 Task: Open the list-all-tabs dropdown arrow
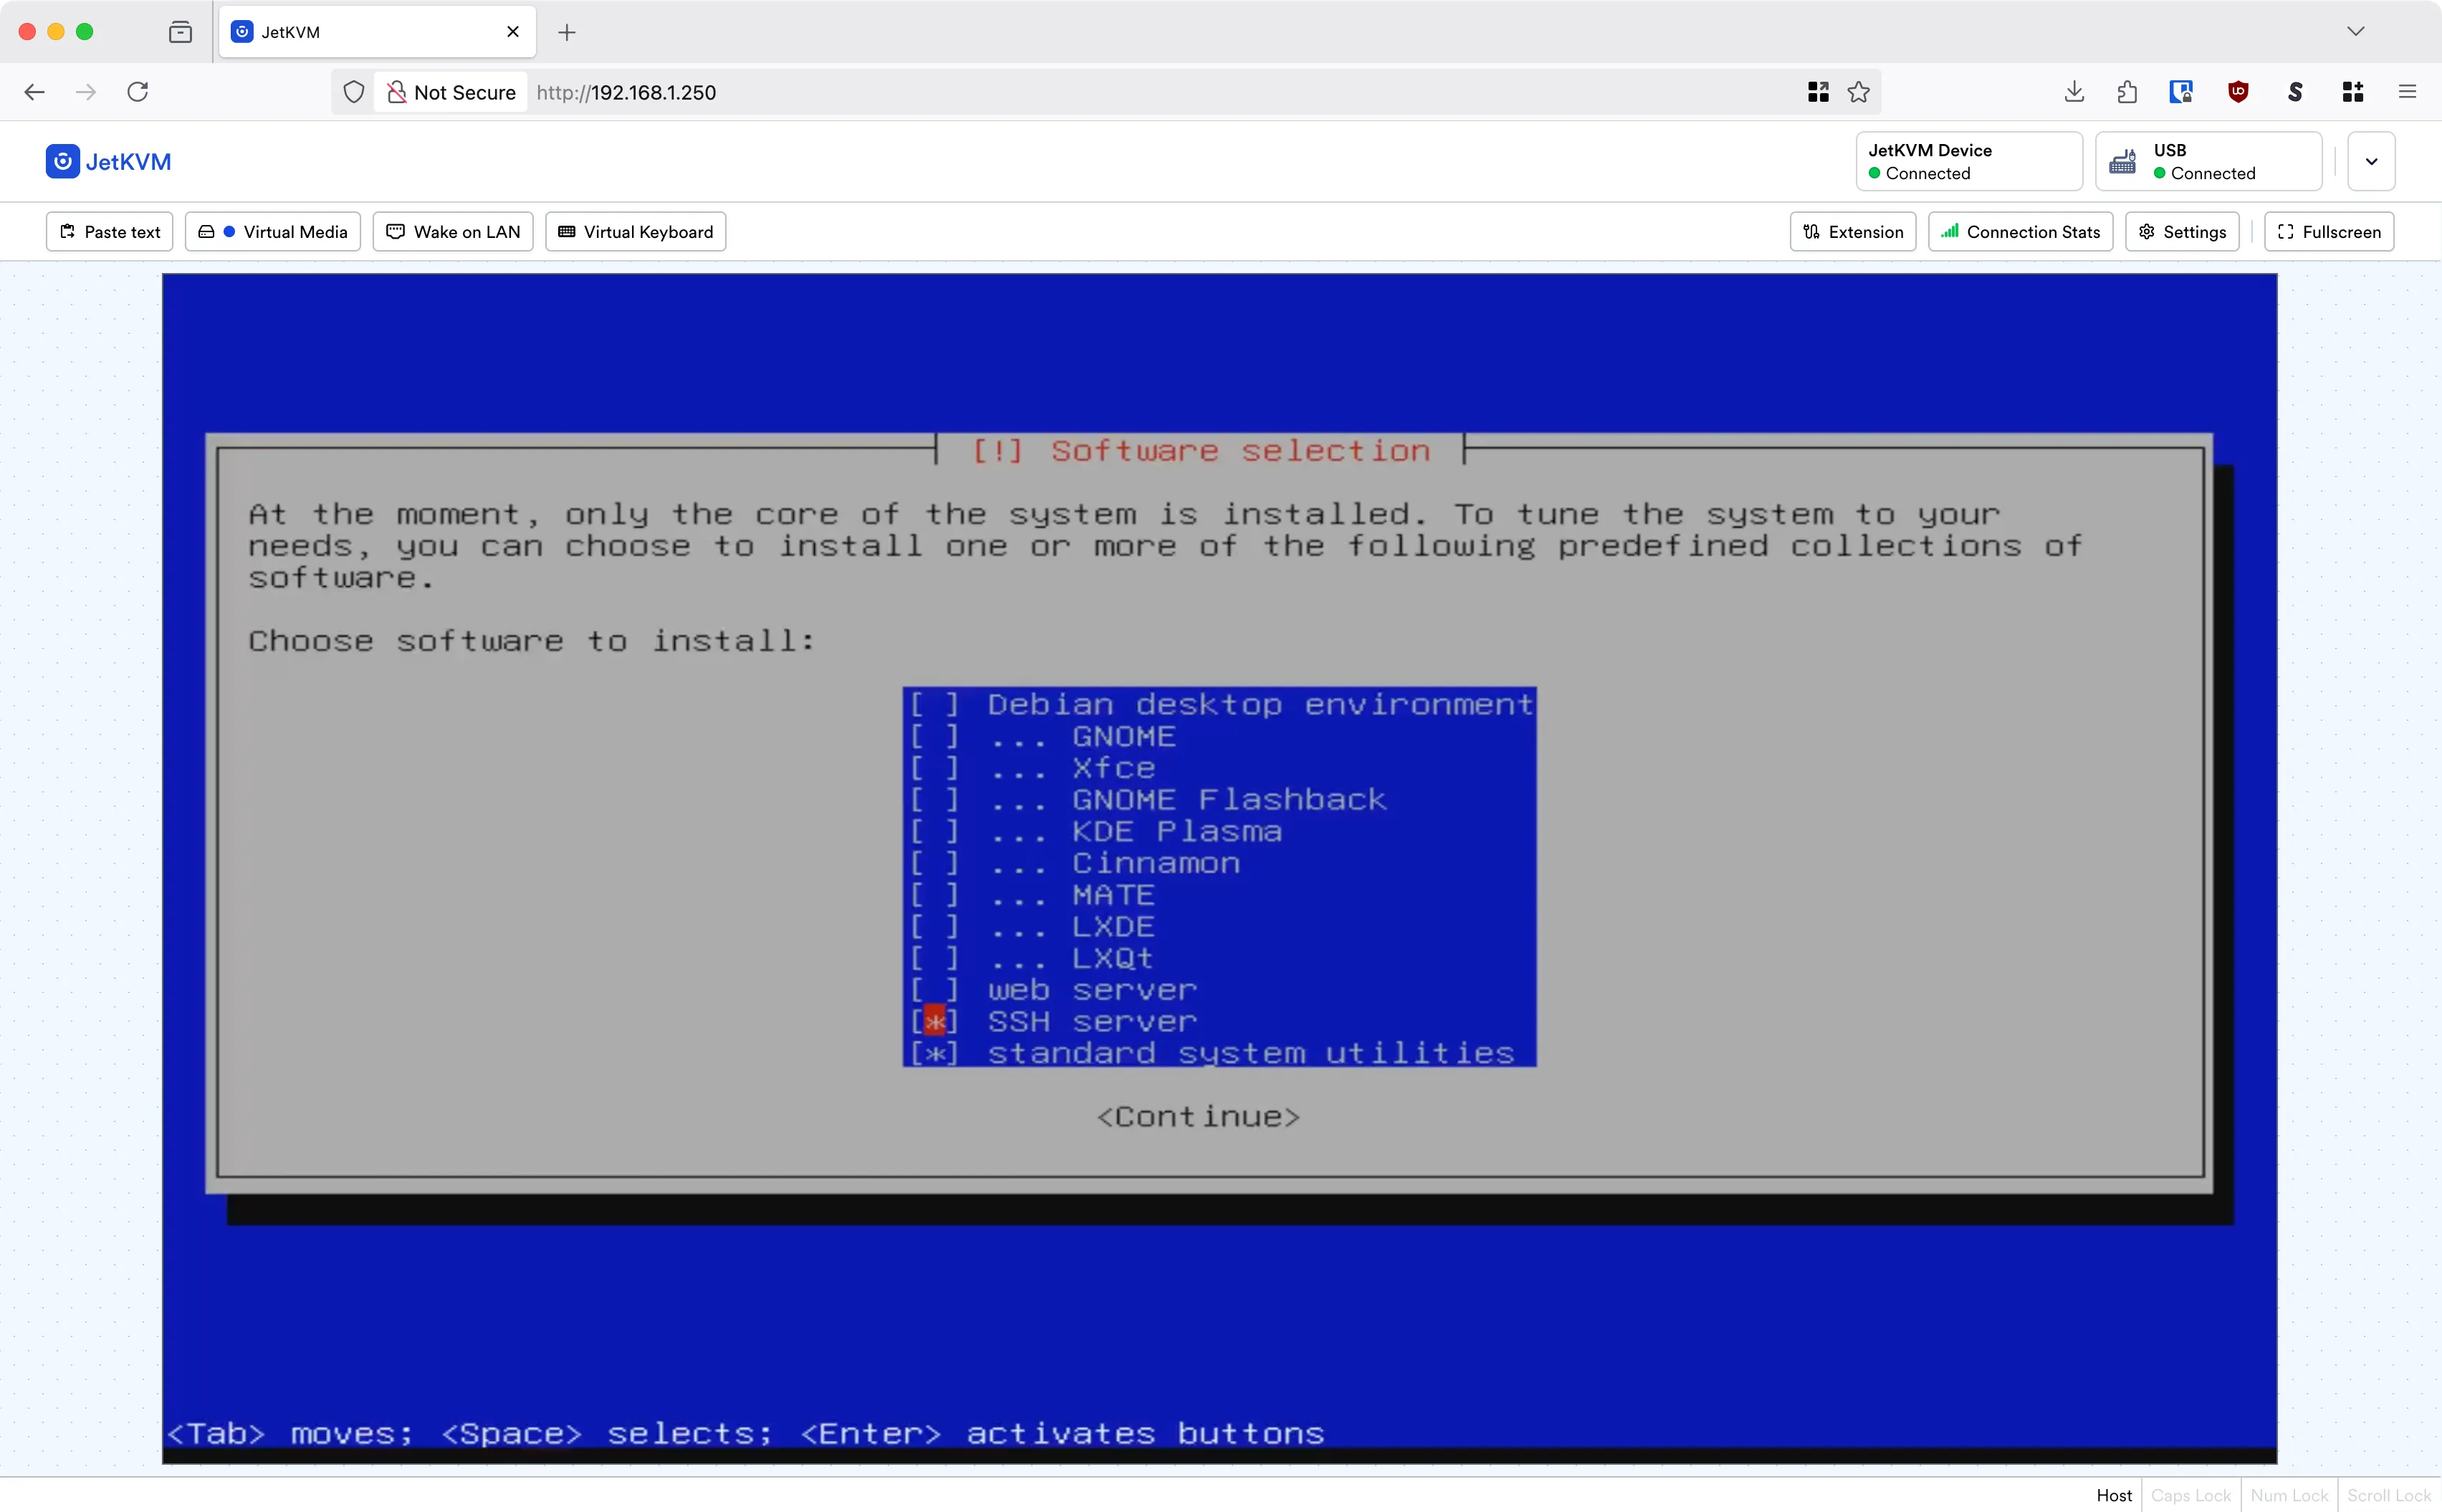click(2356, 31)
